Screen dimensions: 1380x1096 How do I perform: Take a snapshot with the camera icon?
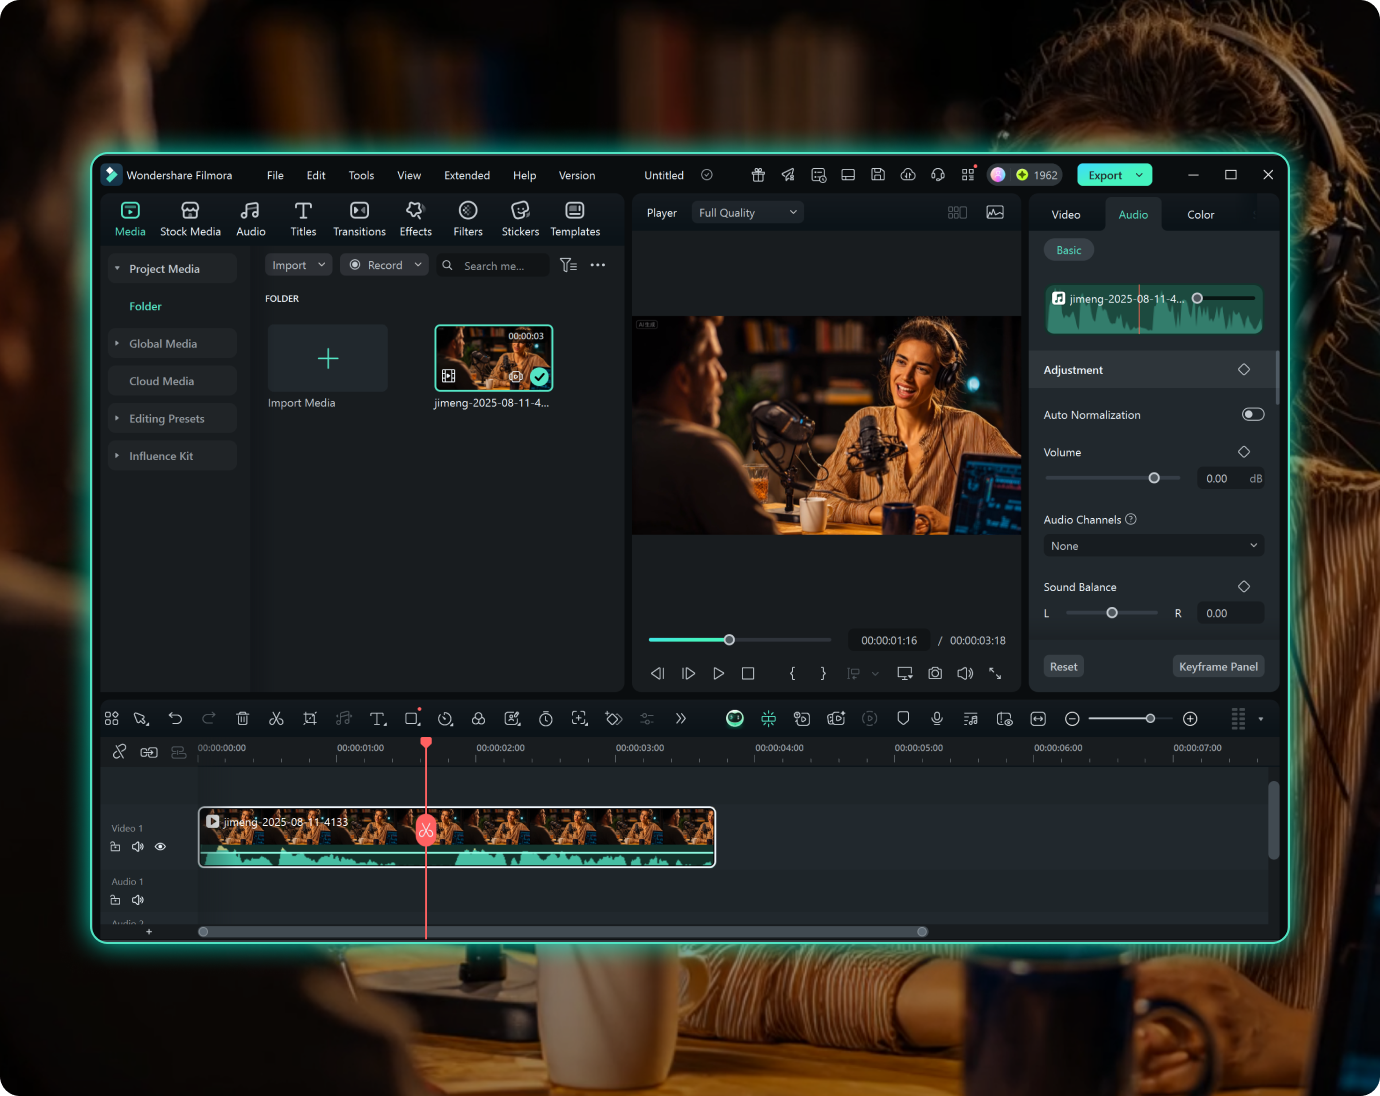[935, 673]
